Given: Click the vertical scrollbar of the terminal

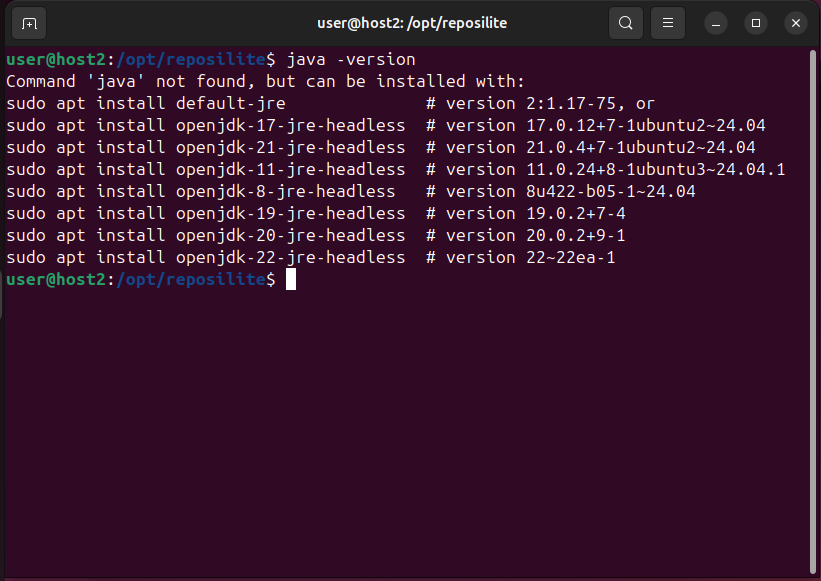Looking at the screenshot, I should [813, 311].
